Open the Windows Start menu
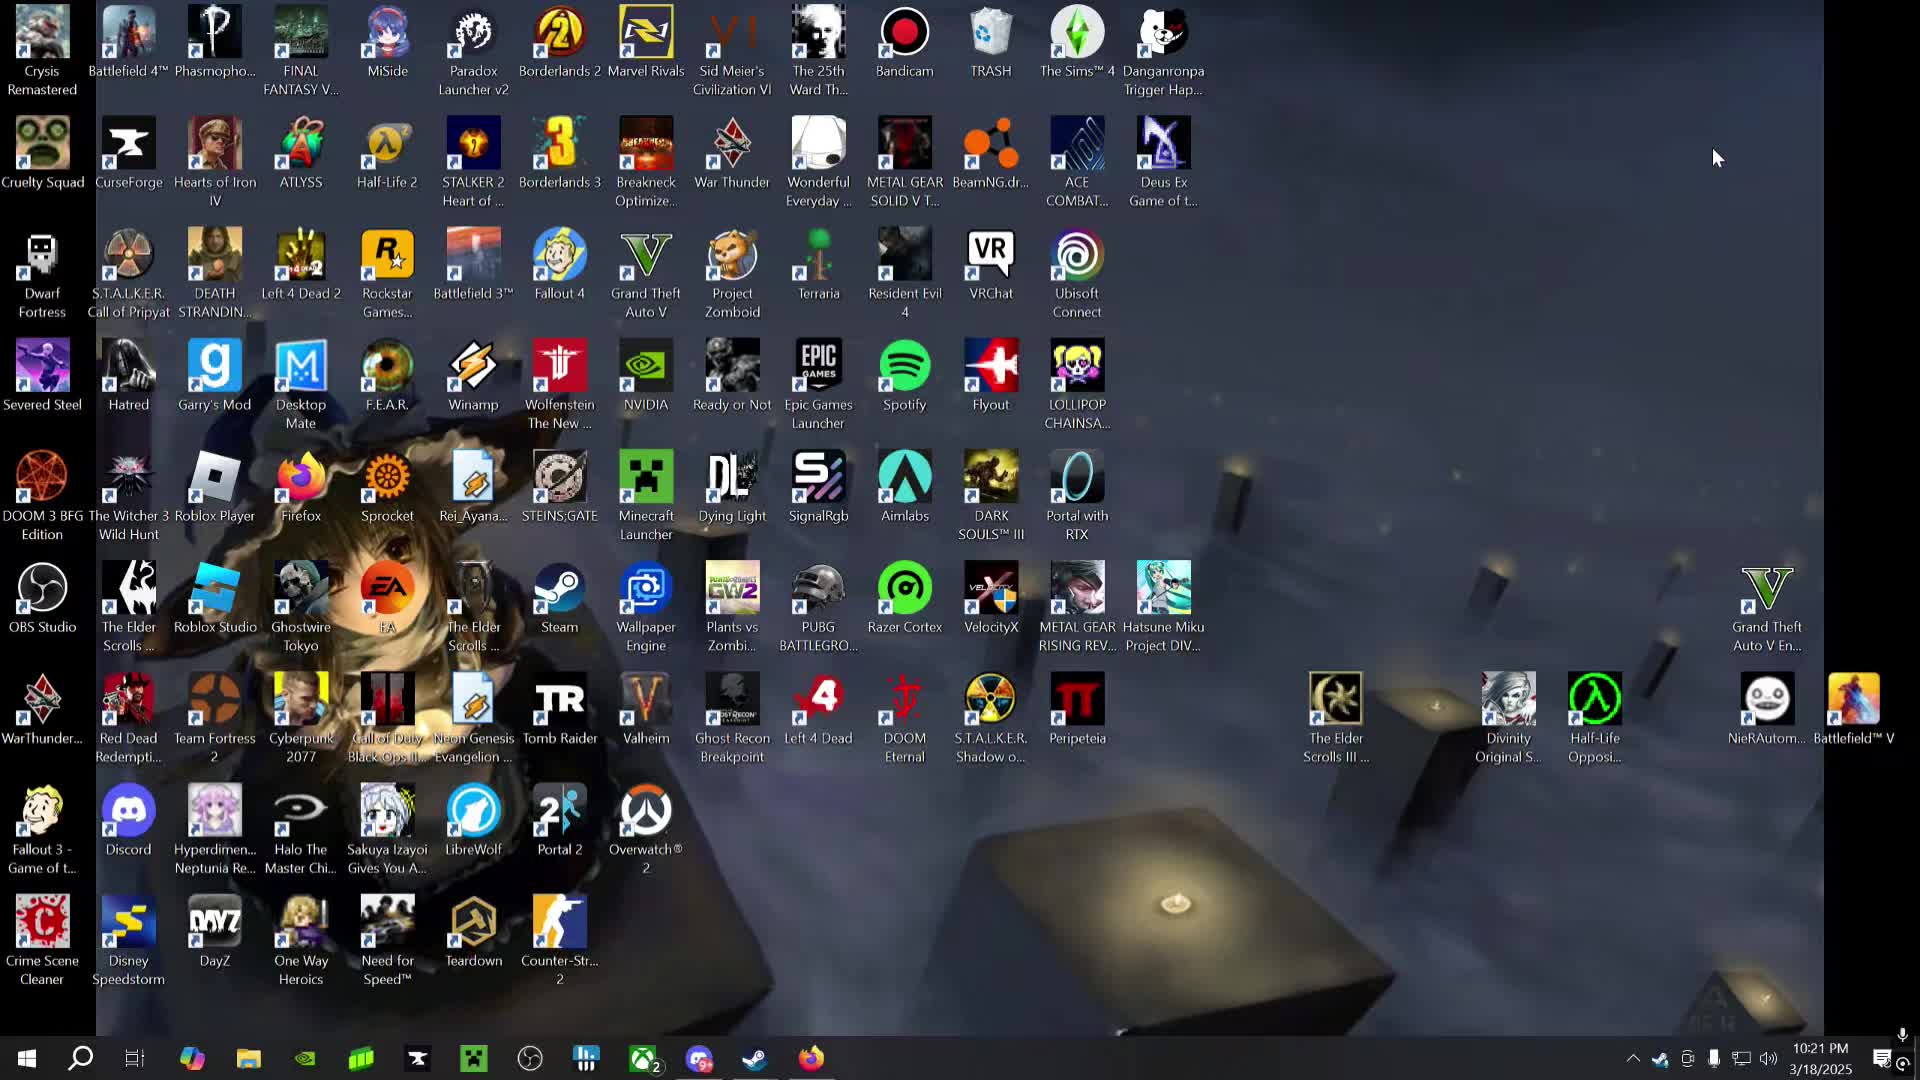1920x1080 pixels. 27,1058
